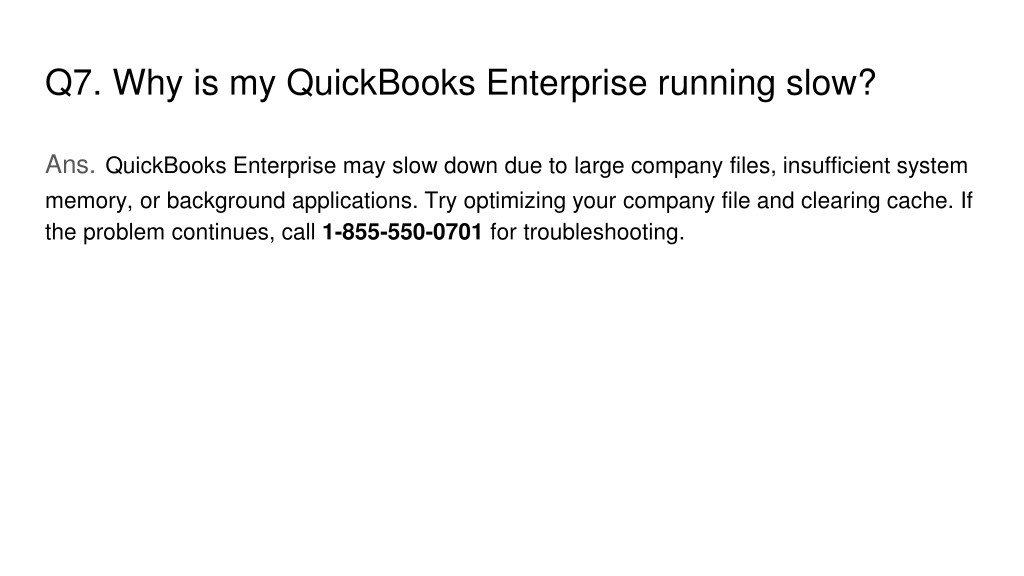1024x576 pixels.
Task: Click the words "insufficient system"
Action: pyautogui.click(x=875, y=166)
